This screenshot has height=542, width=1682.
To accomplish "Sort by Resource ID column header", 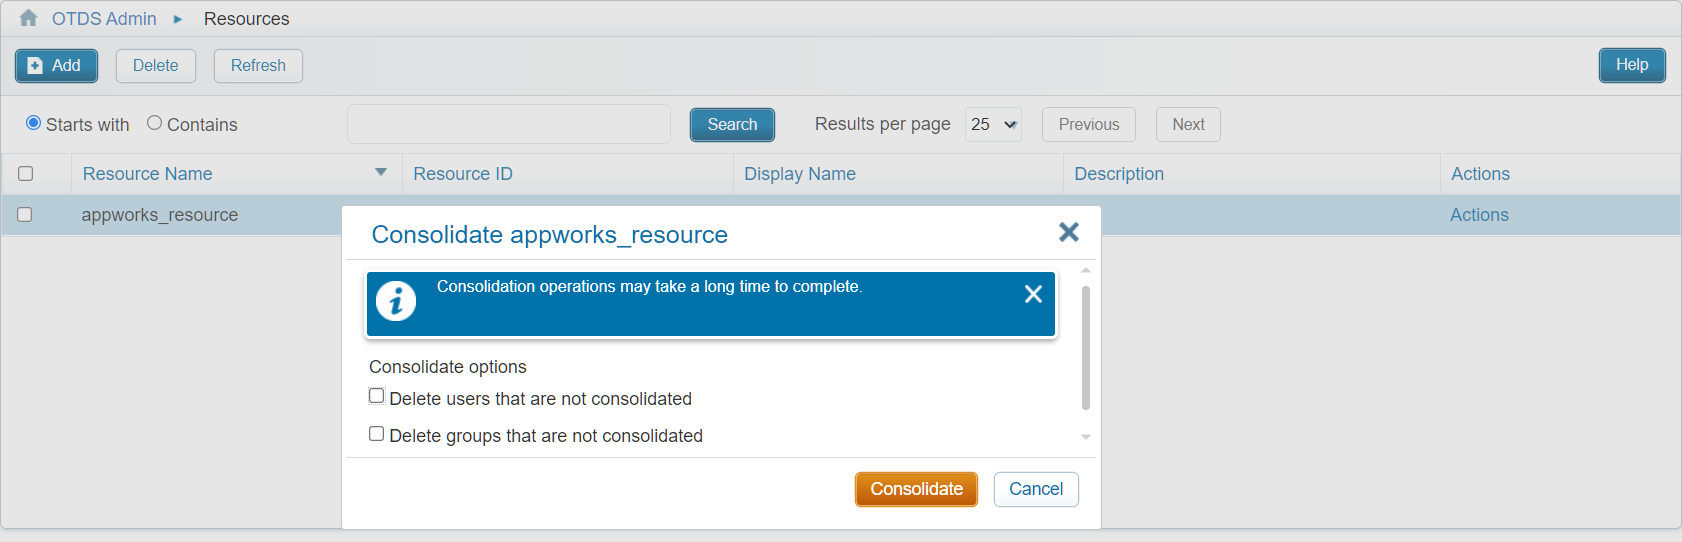I will [463, 174].
